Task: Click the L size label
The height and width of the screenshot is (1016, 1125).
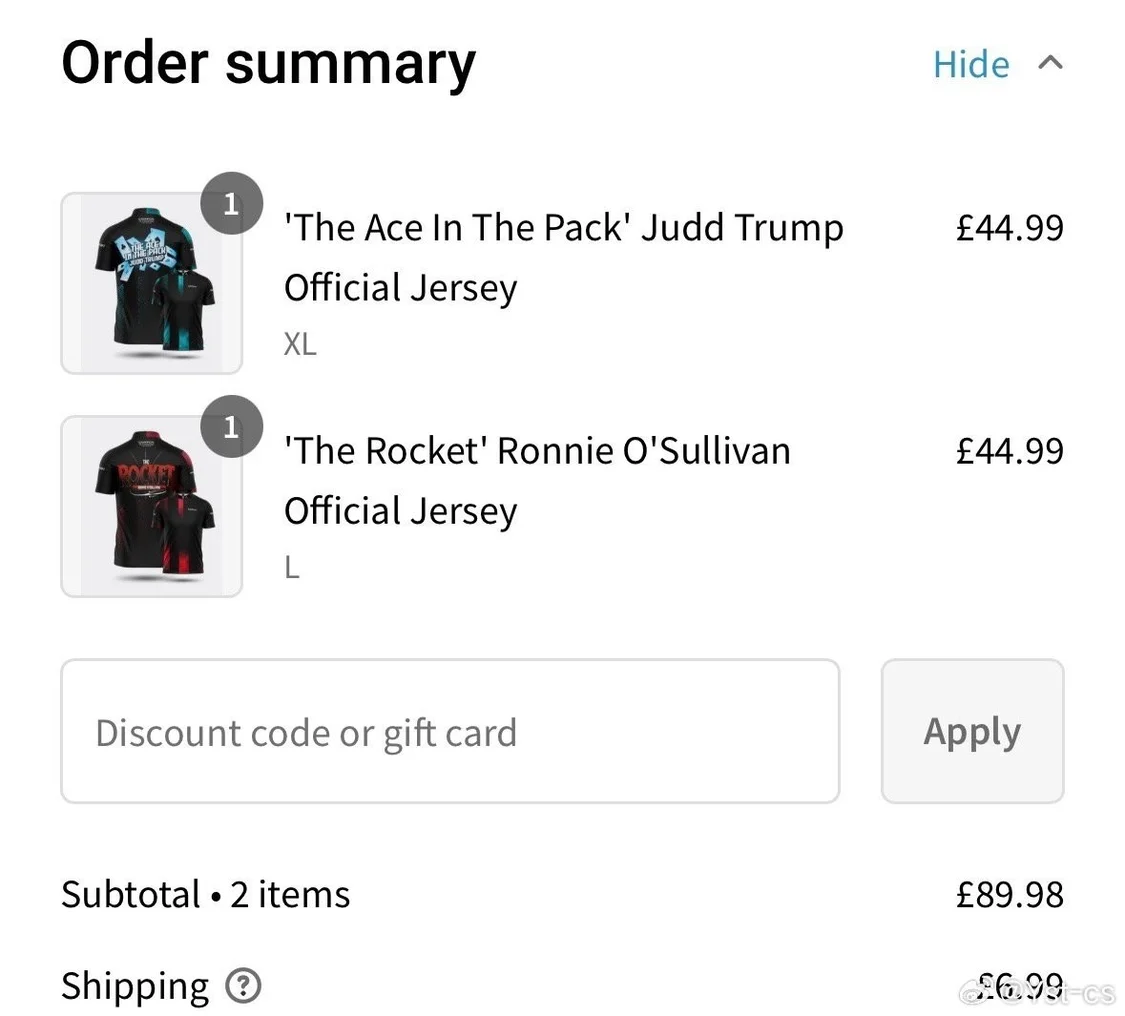Action: pos(292,568)
